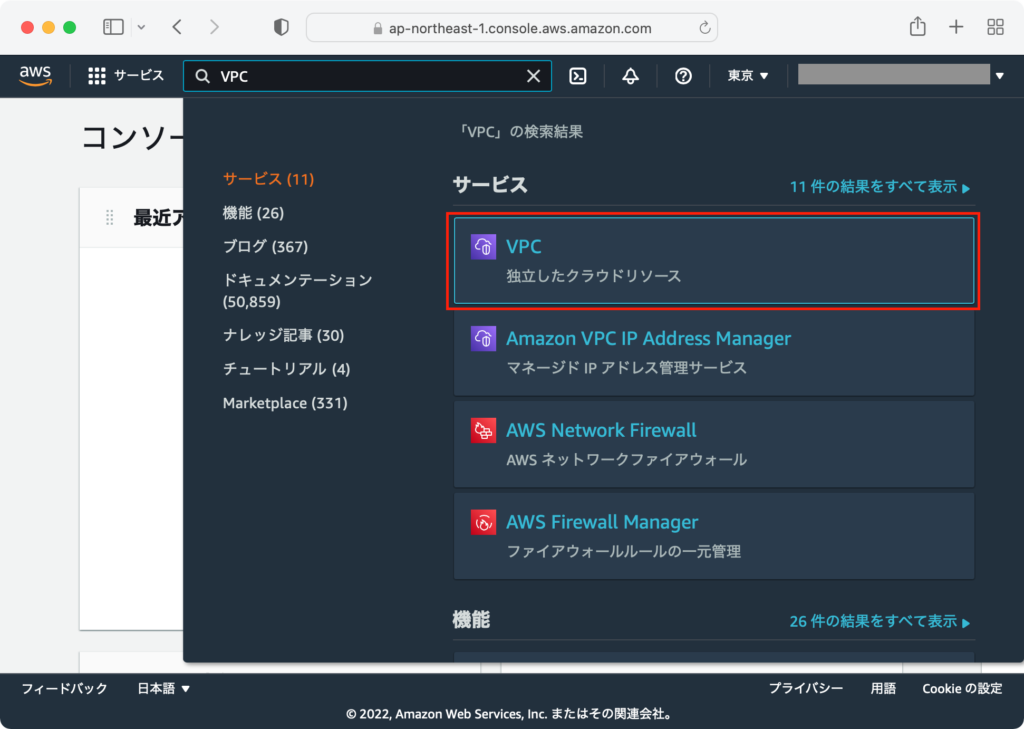Open a new tab with plus icon
This screenshot has width=1024, height=729.
pos(956,27)
